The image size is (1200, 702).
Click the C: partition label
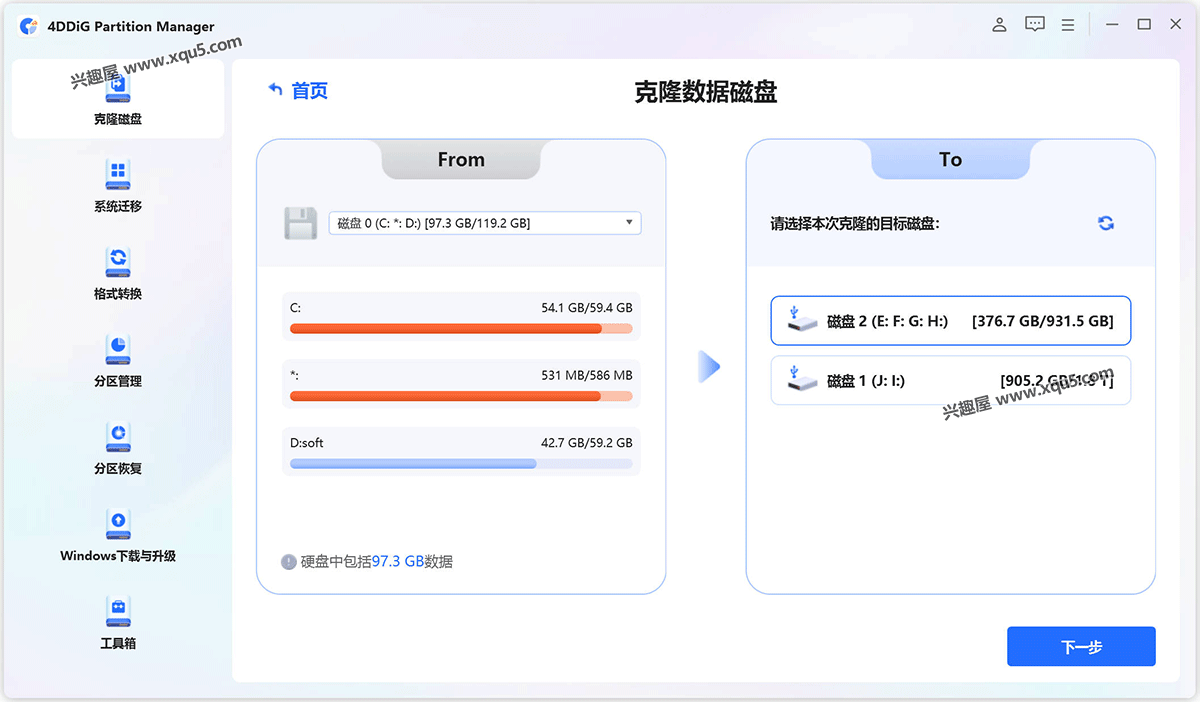[295, 308]
